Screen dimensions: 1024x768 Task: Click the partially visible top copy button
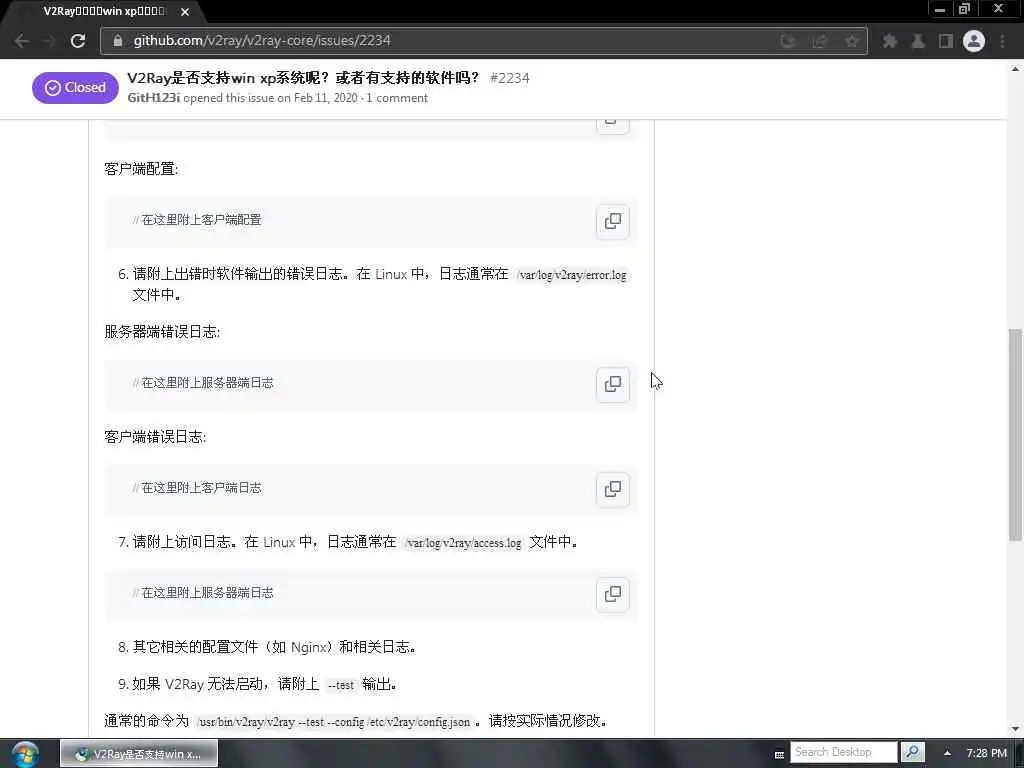click(x=613, y=126)
